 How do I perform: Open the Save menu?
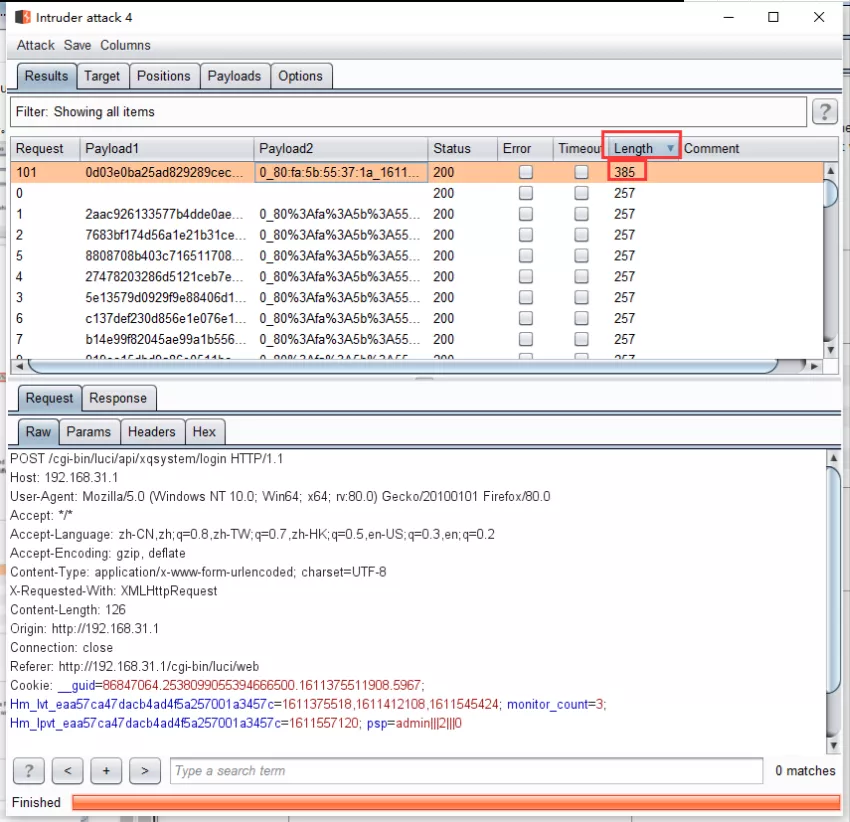(77, 46)
